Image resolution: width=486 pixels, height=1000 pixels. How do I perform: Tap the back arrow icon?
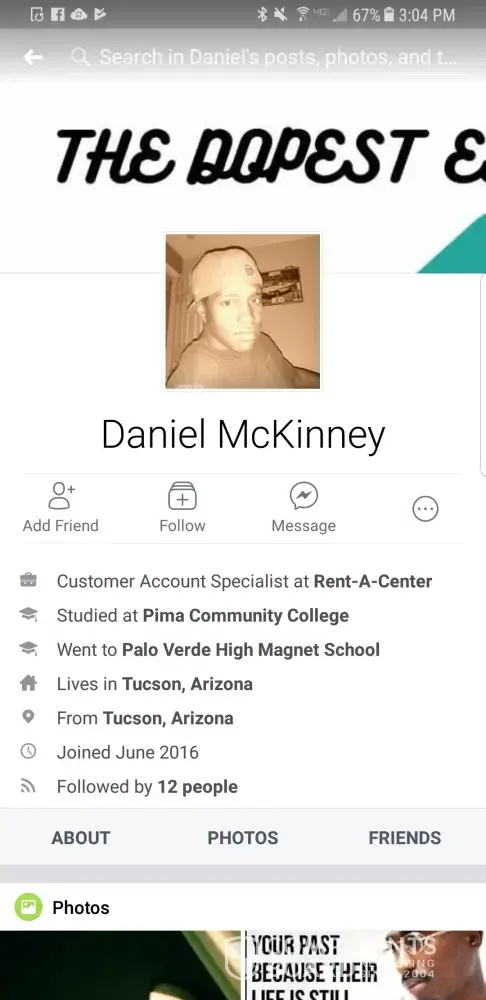(33, 57)
